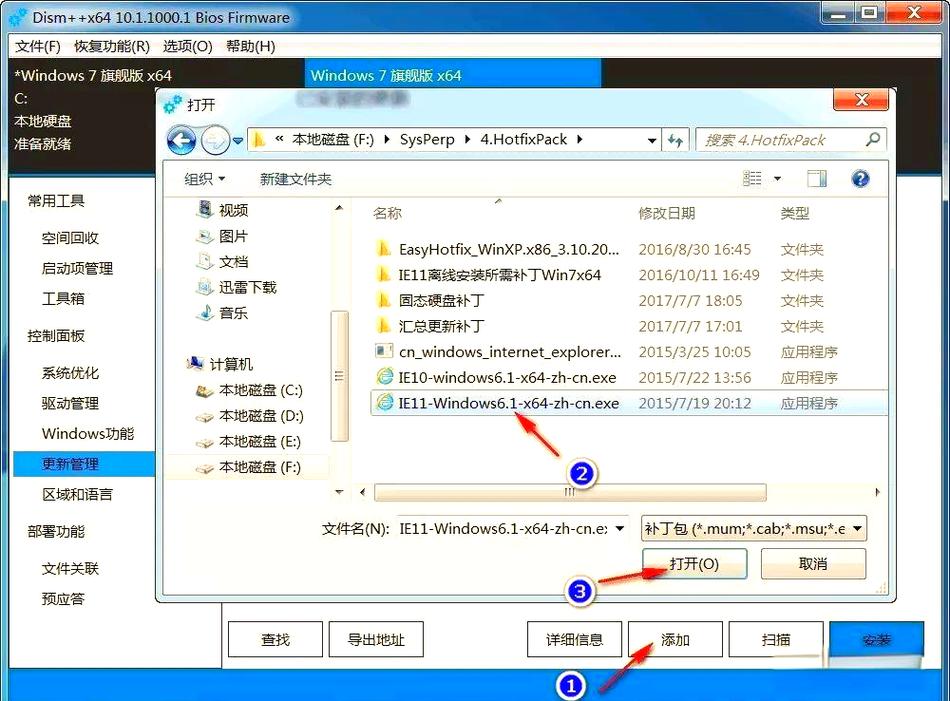Open the 补丁包 file type filter dropdown
The image size is (950, 701).
[x=754, y=528]
